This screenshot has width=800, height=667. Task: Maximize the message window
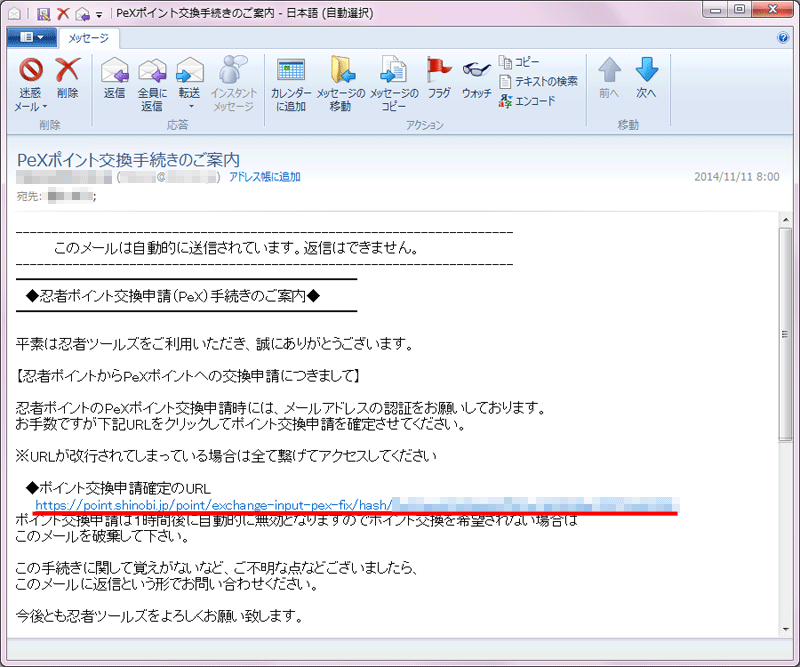click(739, 10)
